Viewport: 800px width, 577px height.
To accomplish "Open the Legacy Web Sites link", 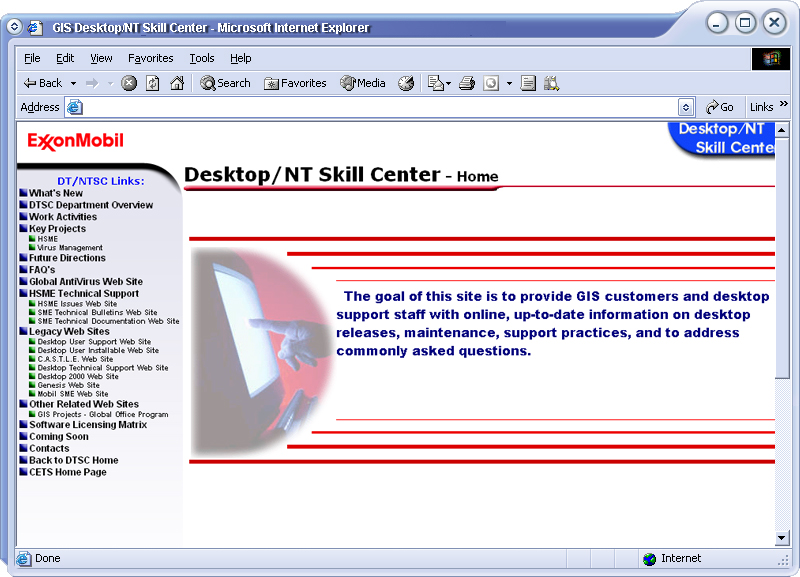I will tap(69, 332).
